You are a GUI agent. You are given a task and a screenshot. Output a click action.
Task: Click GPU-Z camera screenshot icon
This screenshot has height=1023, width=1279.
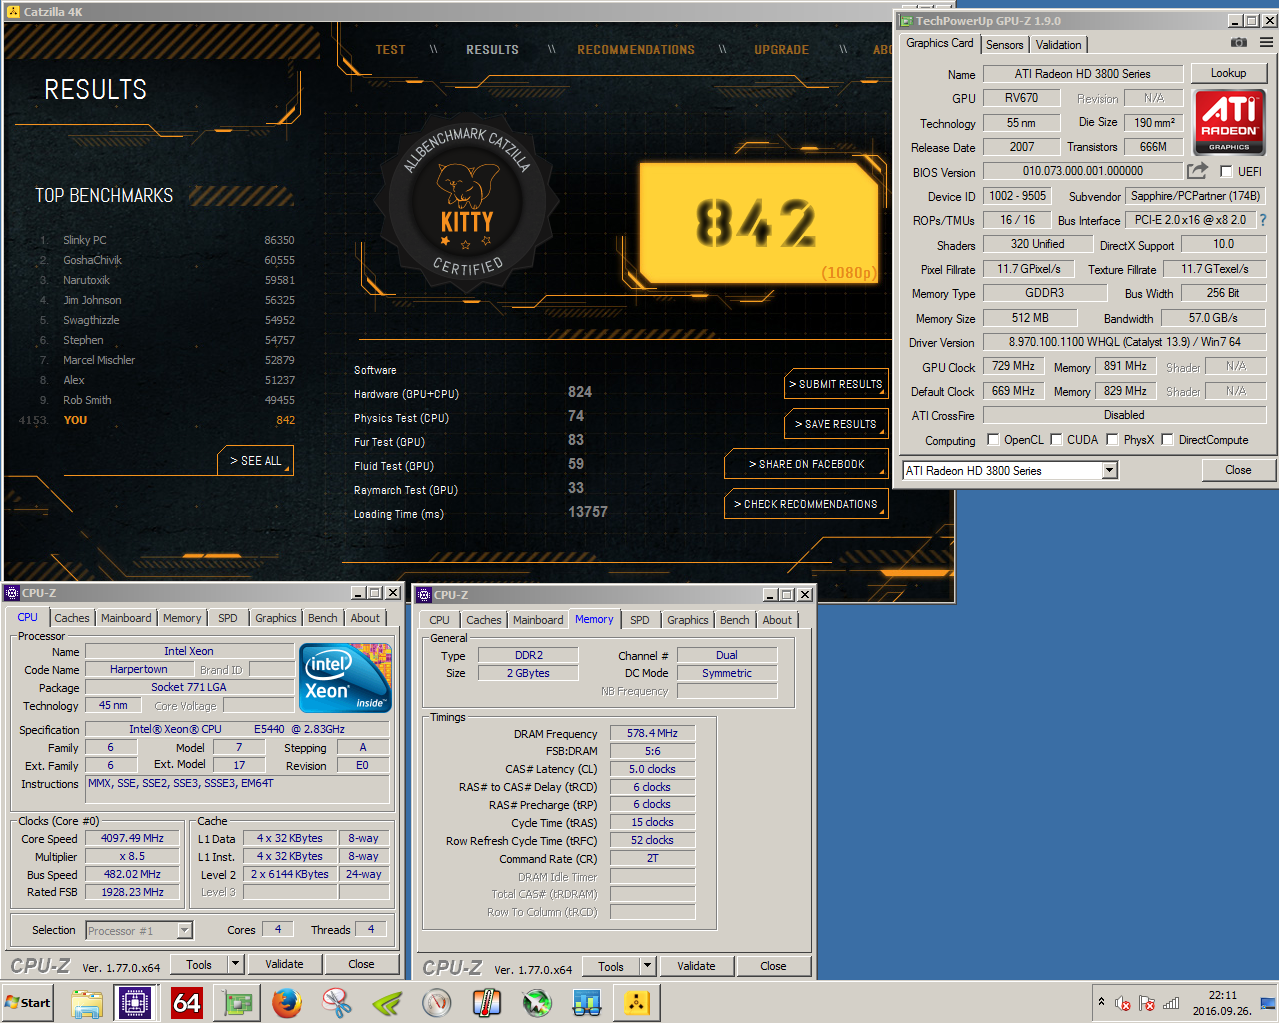[1239, 43]
